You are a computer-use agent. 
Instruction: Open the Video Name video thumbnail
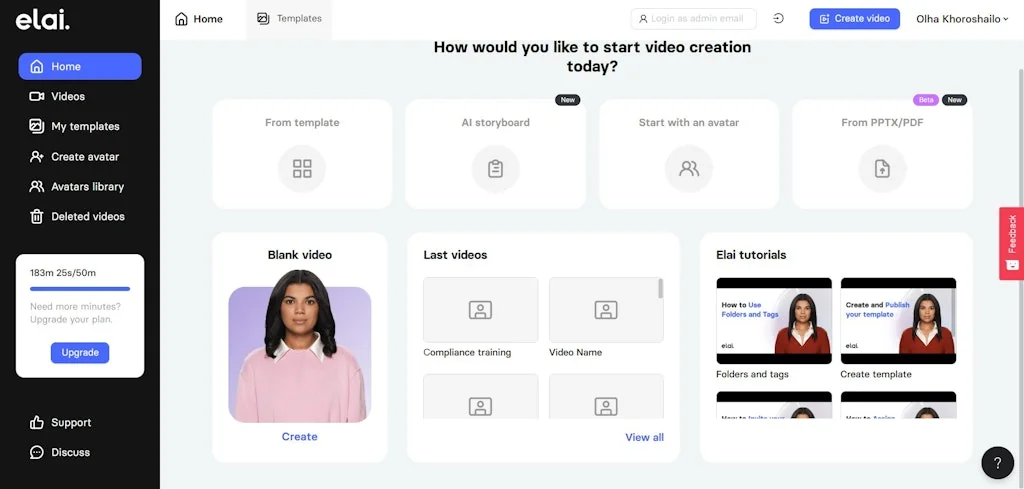click(606, 310)
